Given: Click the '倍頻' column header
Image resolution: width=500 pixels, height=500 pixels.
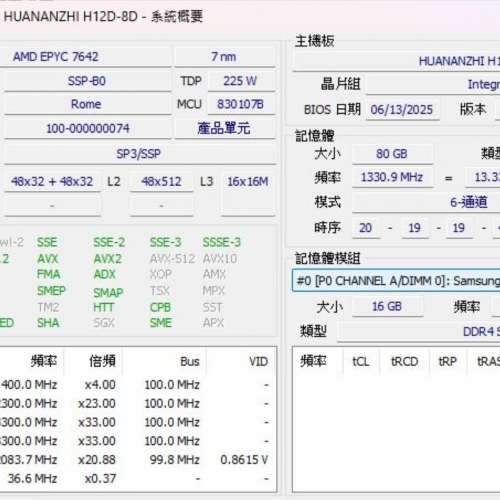Looking at the screenshot, I should click(x=102, y=361).
